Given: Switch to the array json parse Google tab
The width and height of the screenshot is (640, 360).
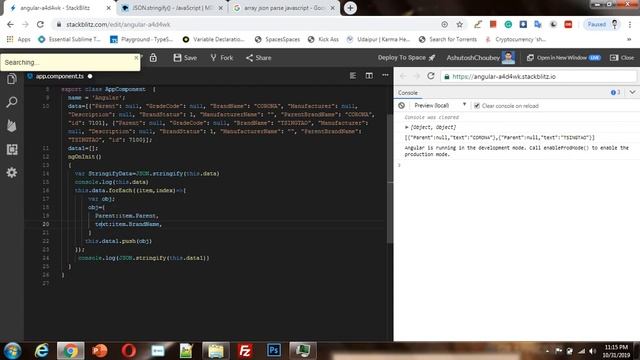Looking at the screenshot, I should [284, 8].
